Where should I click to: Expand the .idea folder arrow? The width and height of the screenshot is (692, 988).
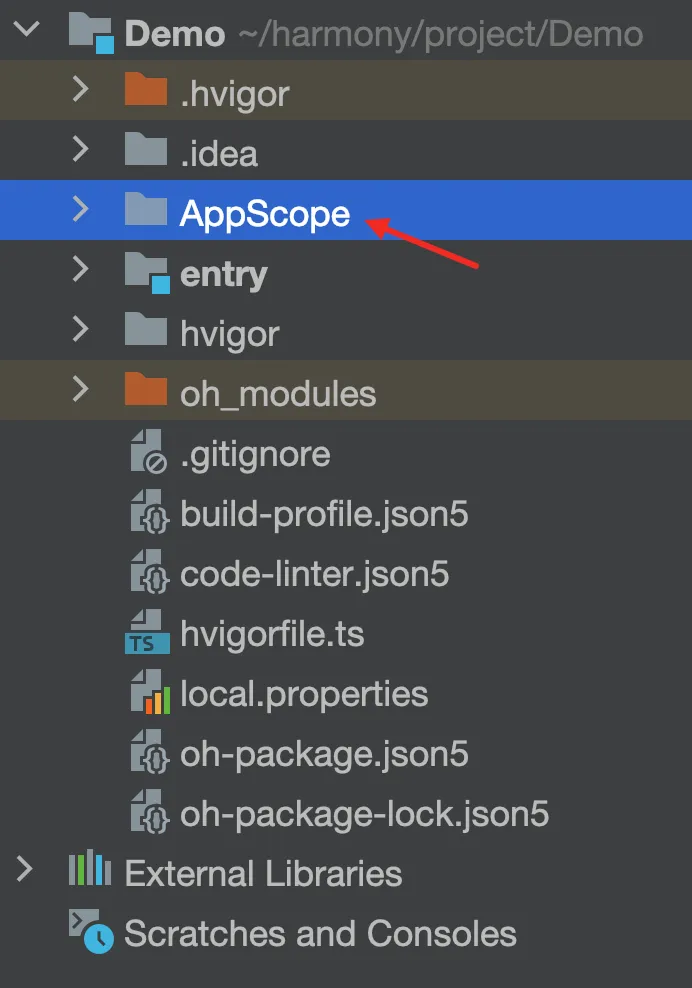pyautogui.click(x=80, y=149)
